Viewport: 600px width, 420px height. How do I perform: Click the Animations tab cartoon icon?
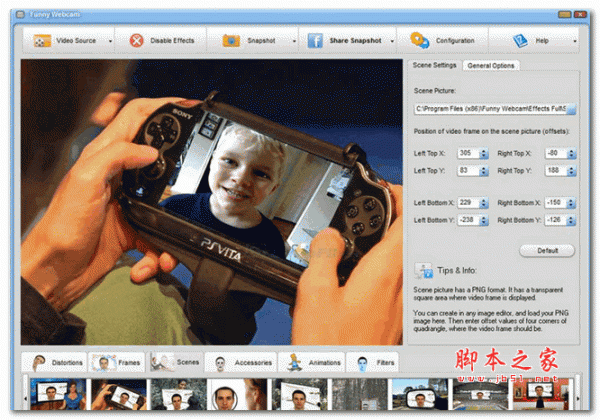pyautogui.click(x=295, y=362)
